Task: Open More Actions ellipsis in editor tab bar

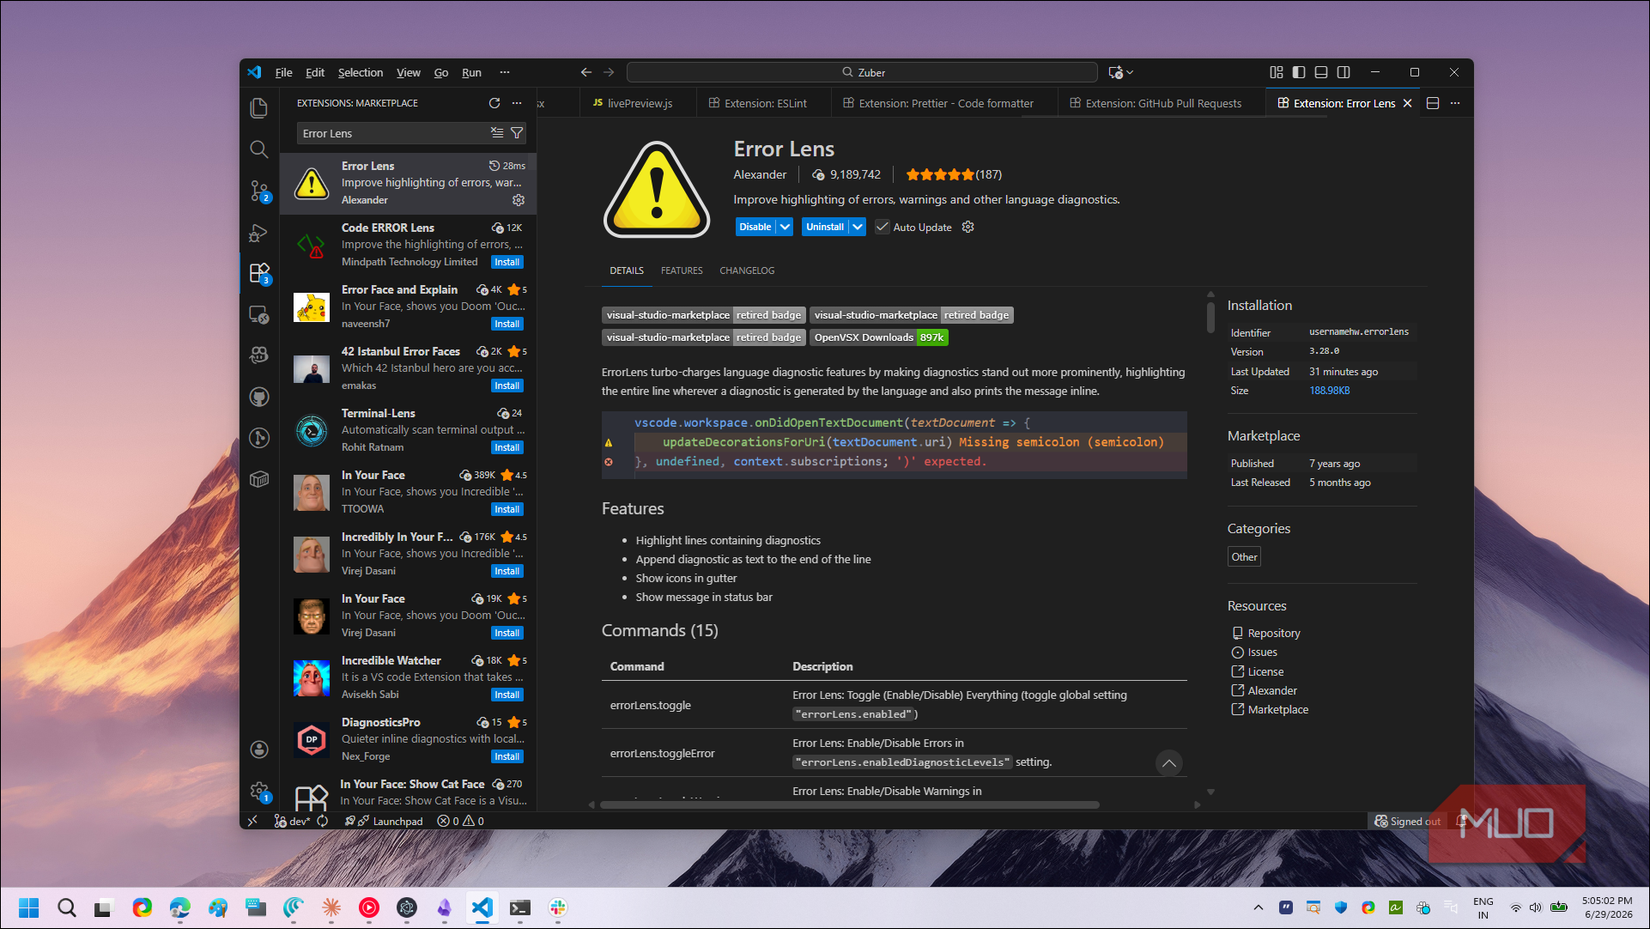Action: coord(1455,103)
